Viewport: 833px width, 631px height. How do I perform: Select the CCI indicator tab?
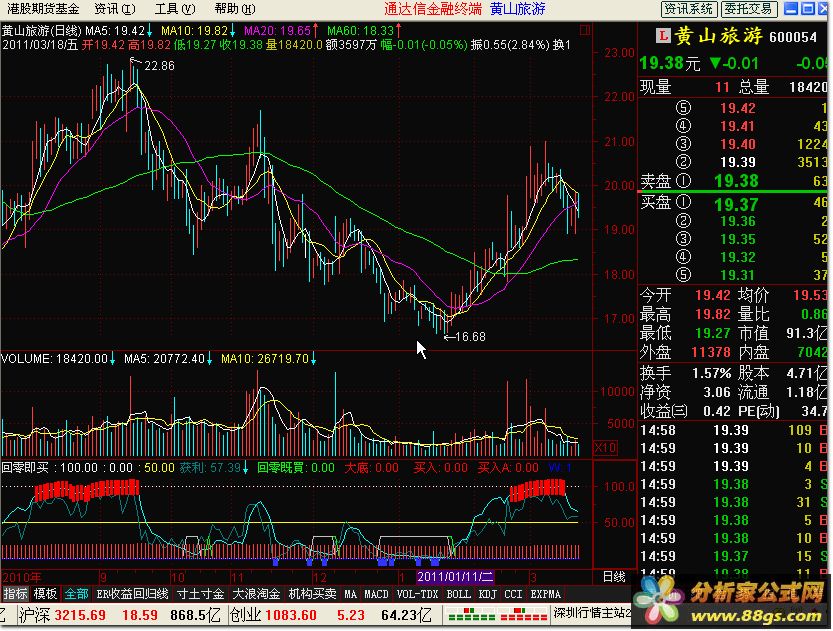click(x=513, y=594)
